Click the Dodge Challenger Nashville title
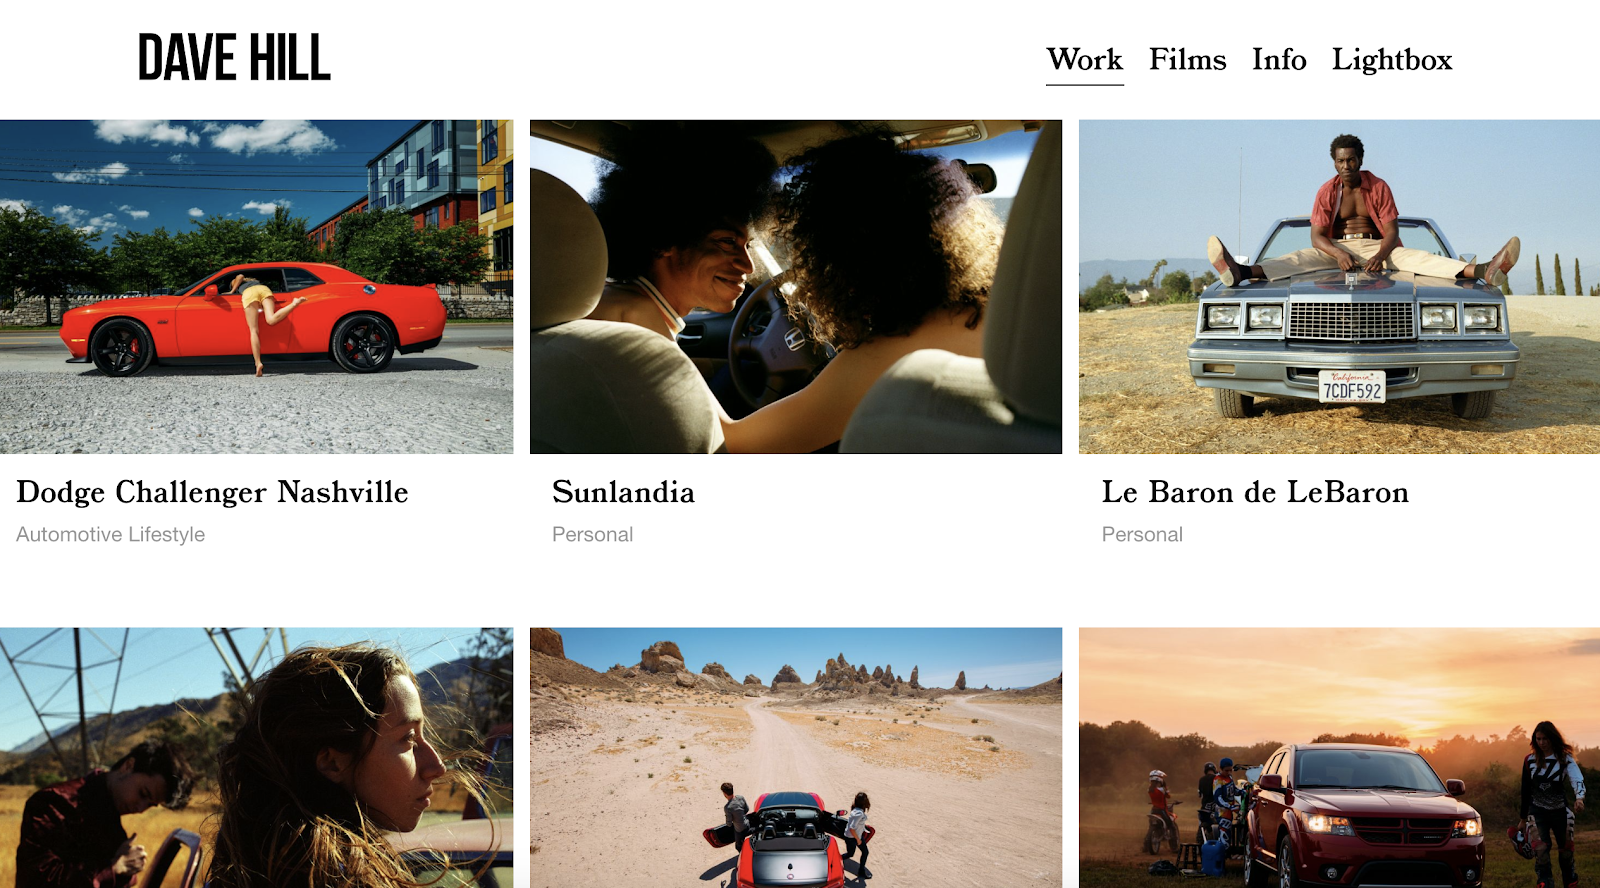The height and width of the screenshot is (888, 1600). [x=212, y=492]
